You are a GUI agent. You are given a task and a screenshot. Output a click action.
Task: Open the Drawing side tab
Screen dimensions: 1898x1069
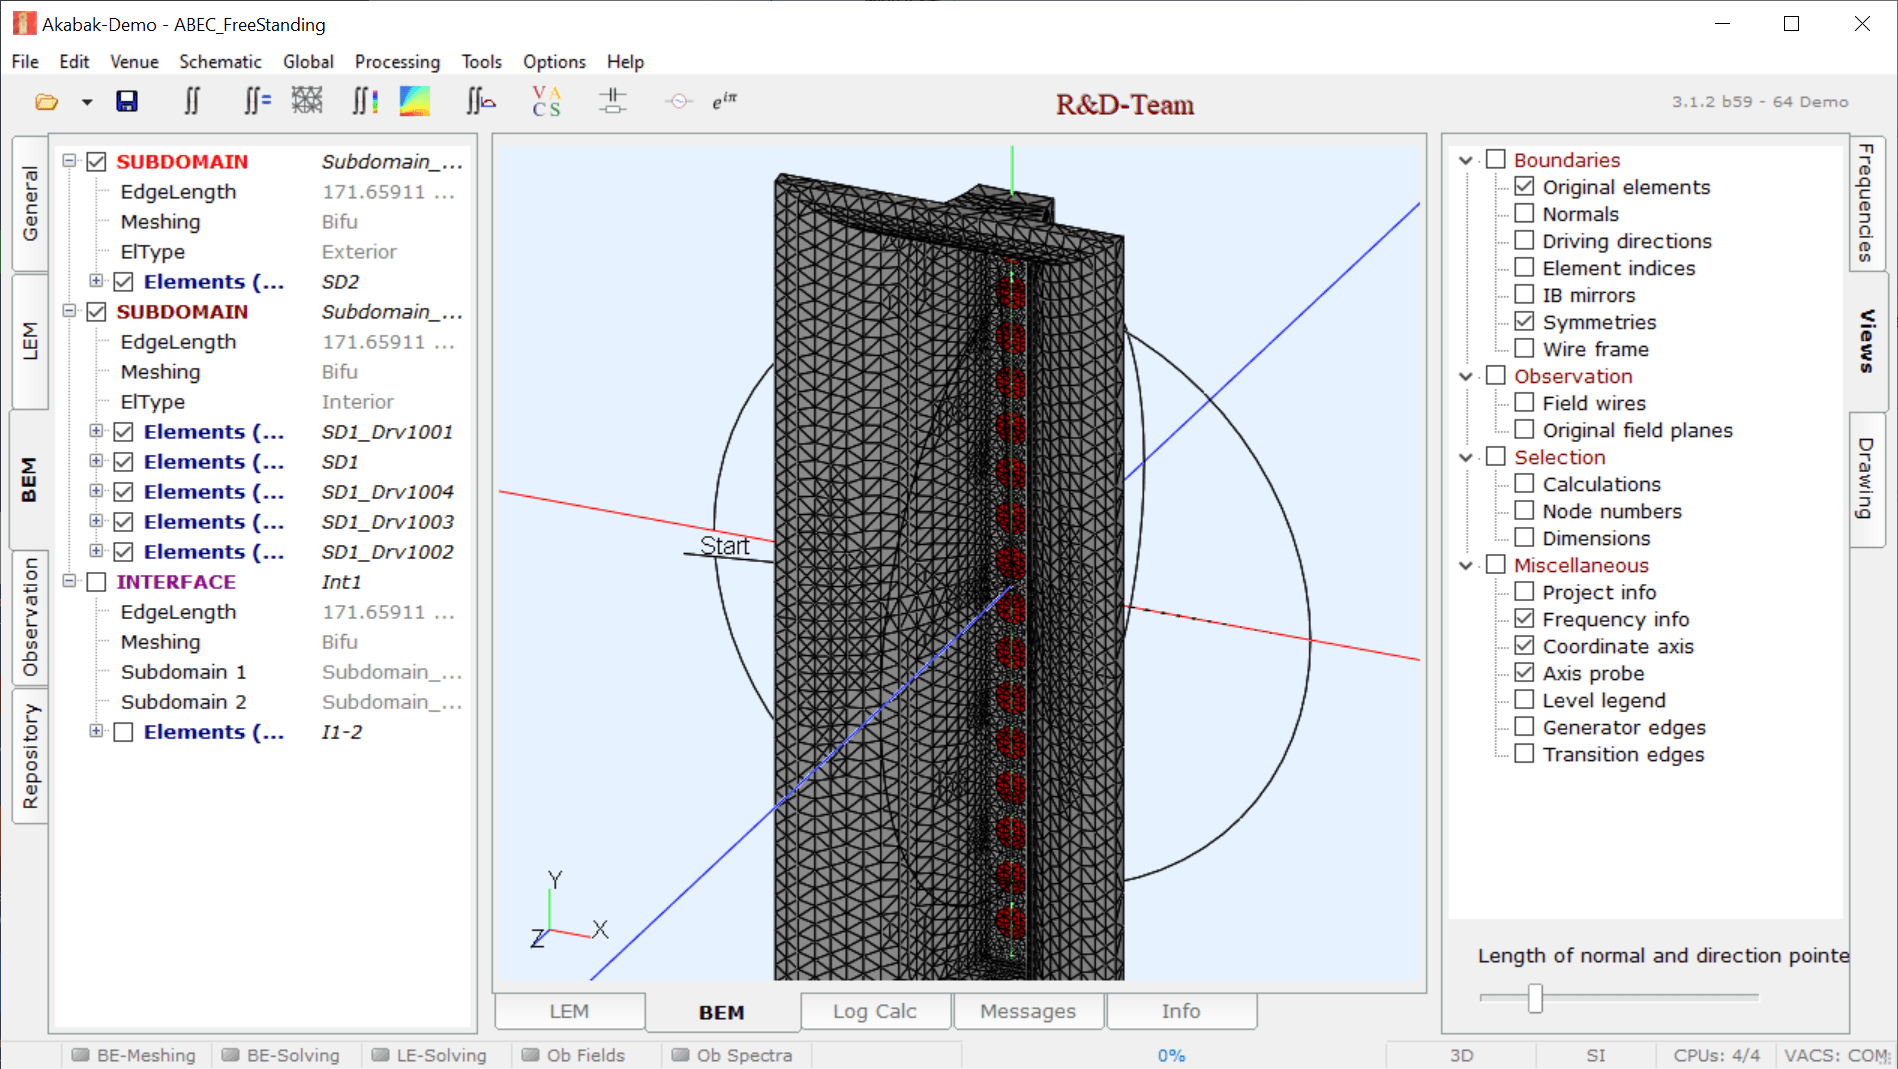coord(1866,478)
